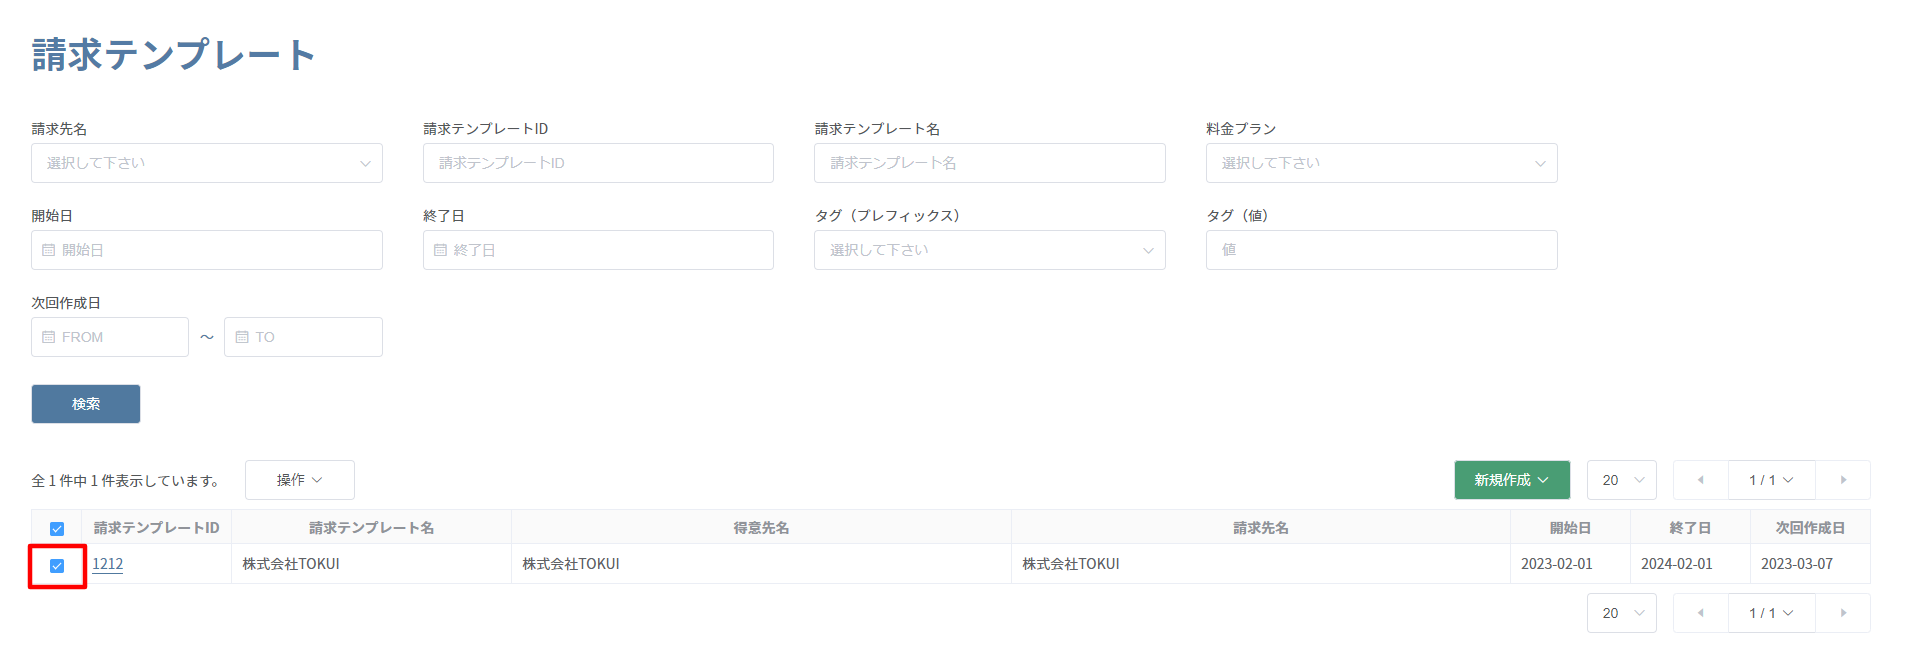Click the 終了日 column header in table
The image size is (1905, 669).
tap(1690, 528)
